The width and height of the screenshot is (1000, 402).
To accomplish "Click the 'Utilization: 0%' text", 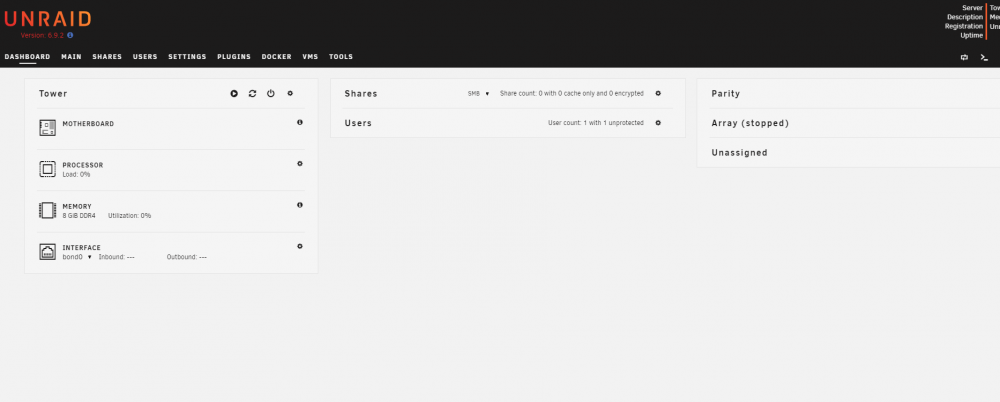I will (x=129, y=216).
